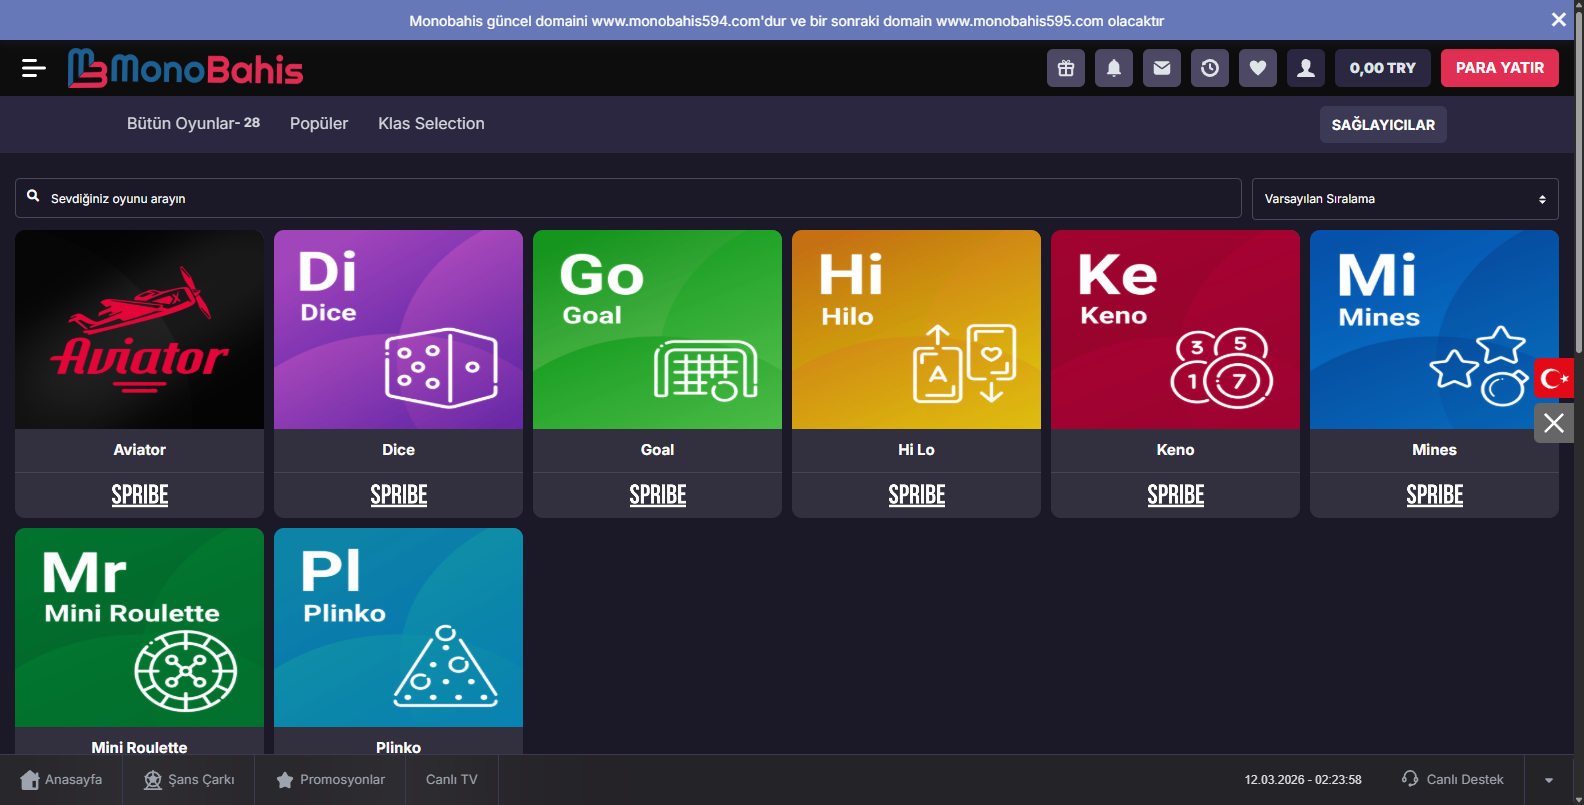
Task: Open the history clock icon
Action: coord(1210,68)
